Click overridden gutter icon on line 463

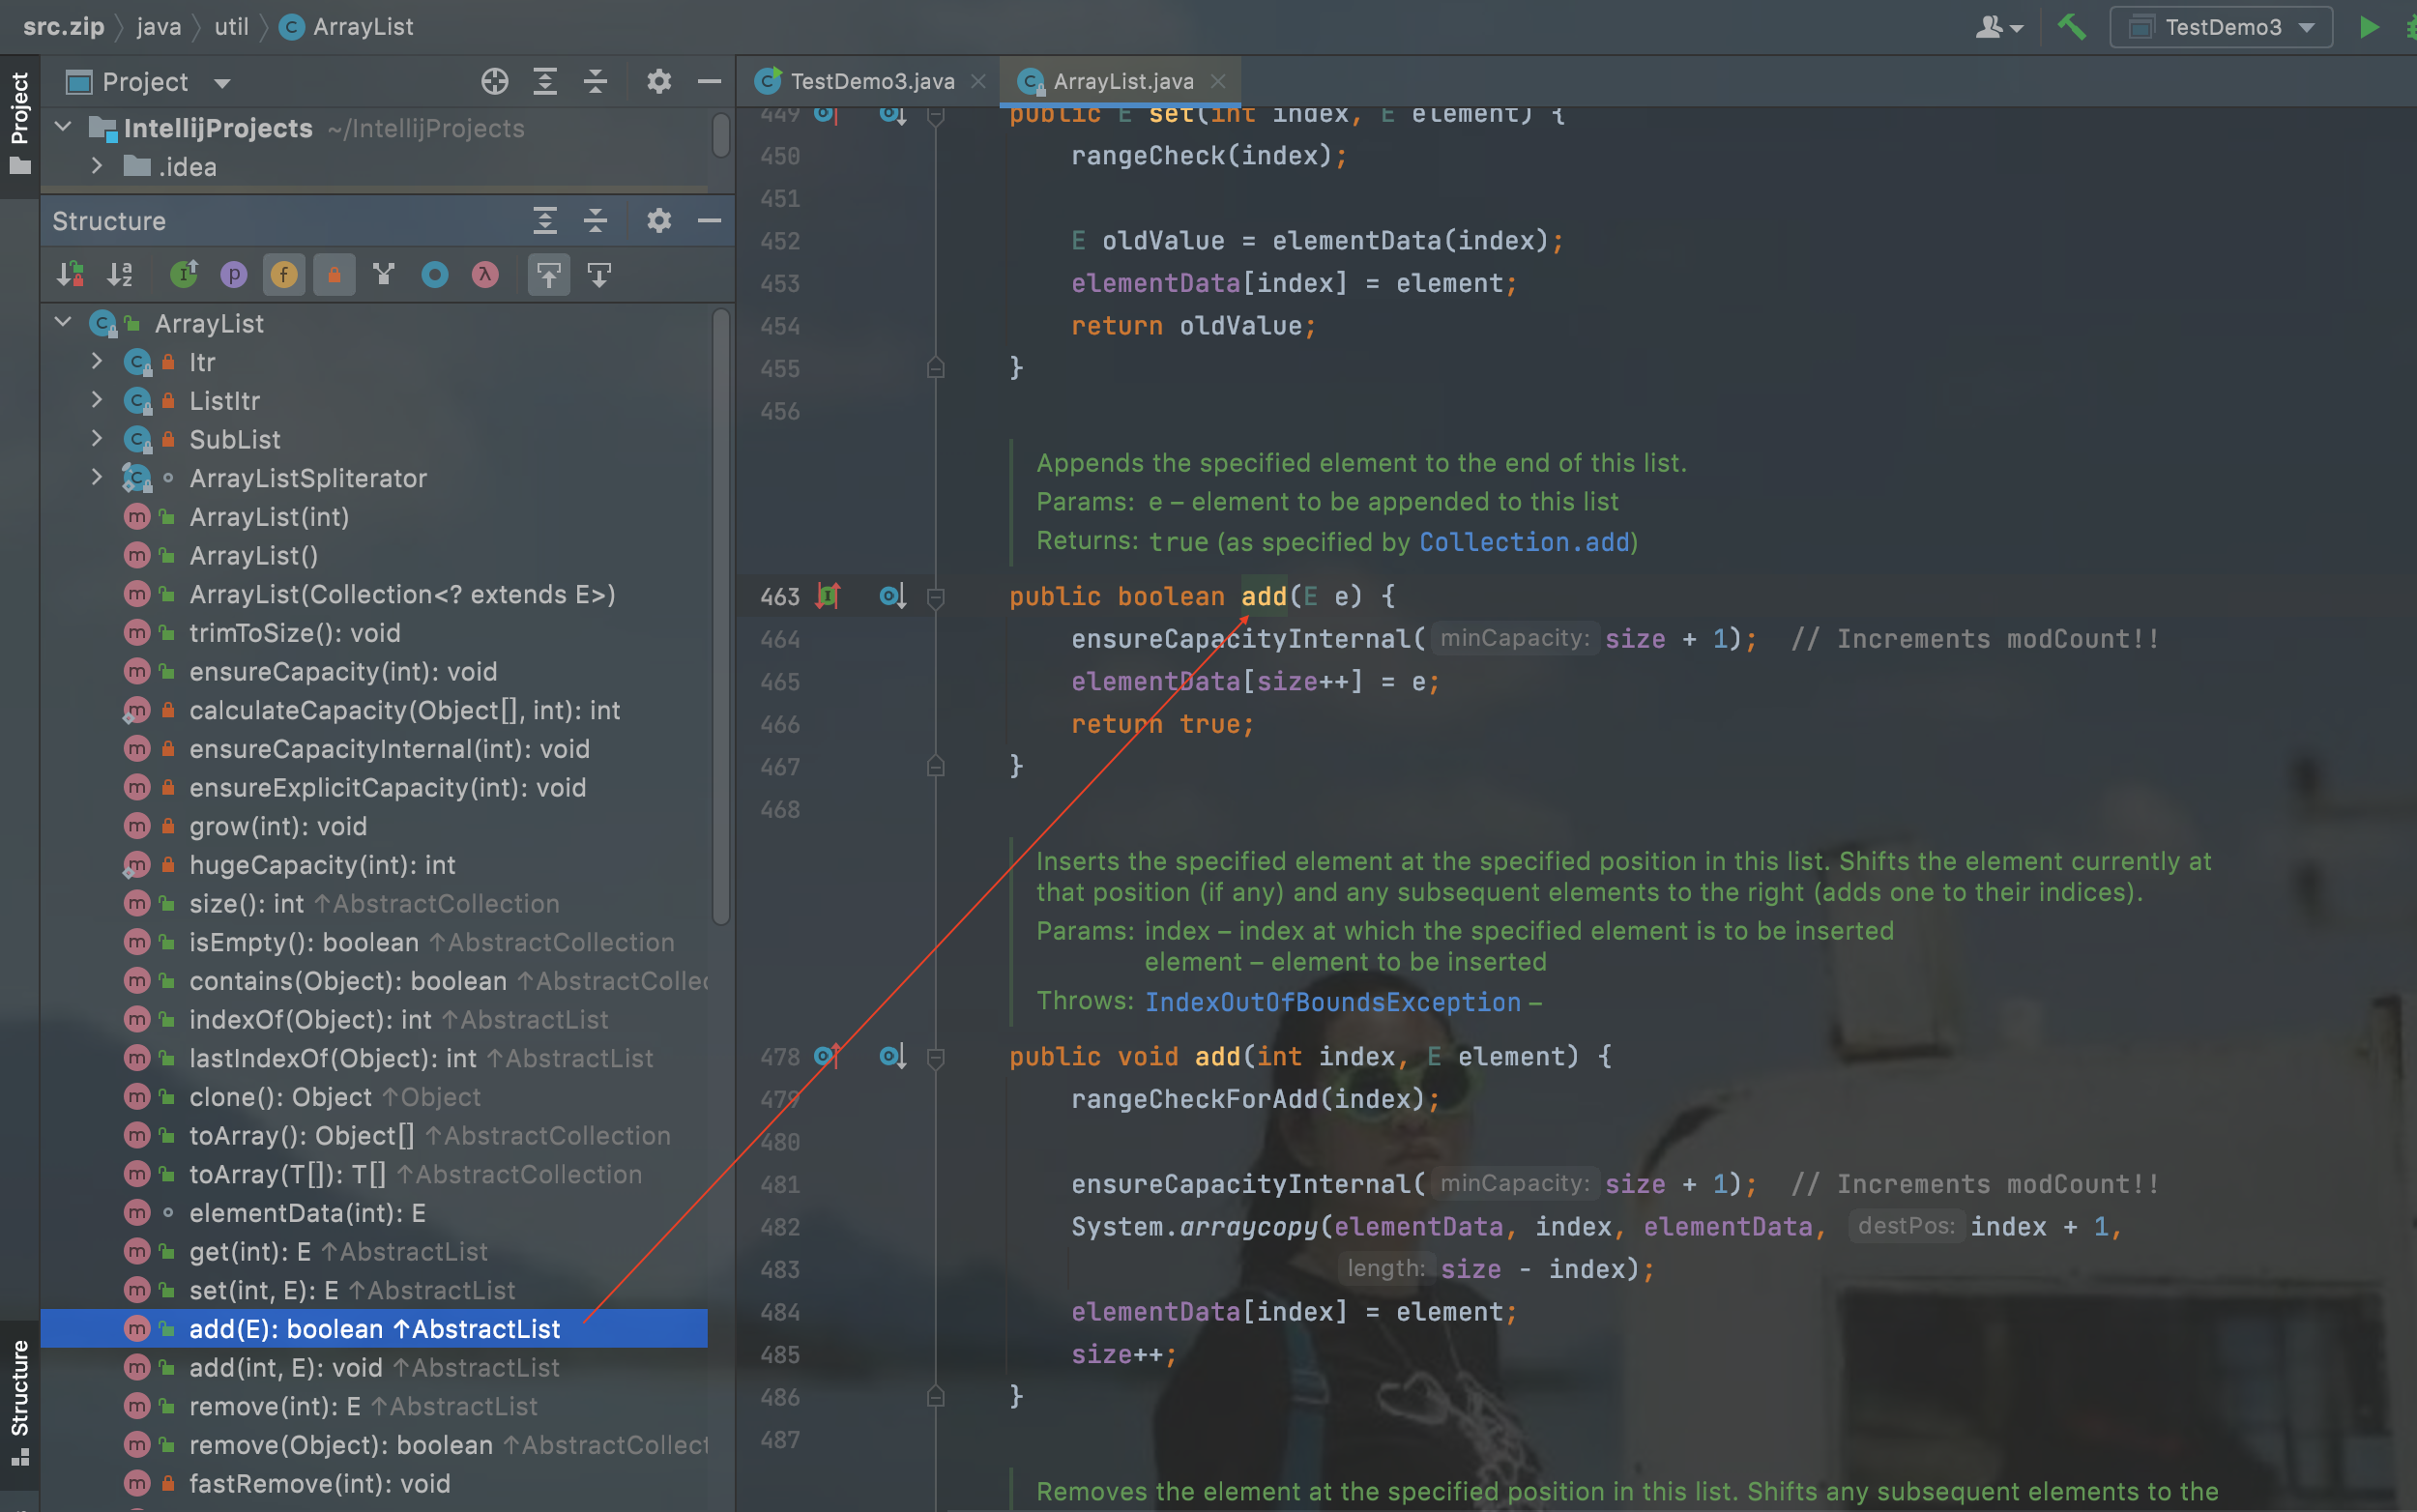pos(893,596)
